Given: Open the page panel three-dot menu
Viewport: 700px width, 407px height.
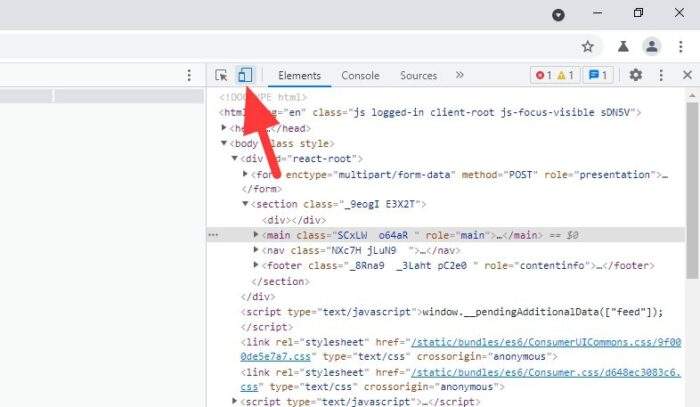Looking at the screenshot, I should pyautogui.click(x=189, y=75).
